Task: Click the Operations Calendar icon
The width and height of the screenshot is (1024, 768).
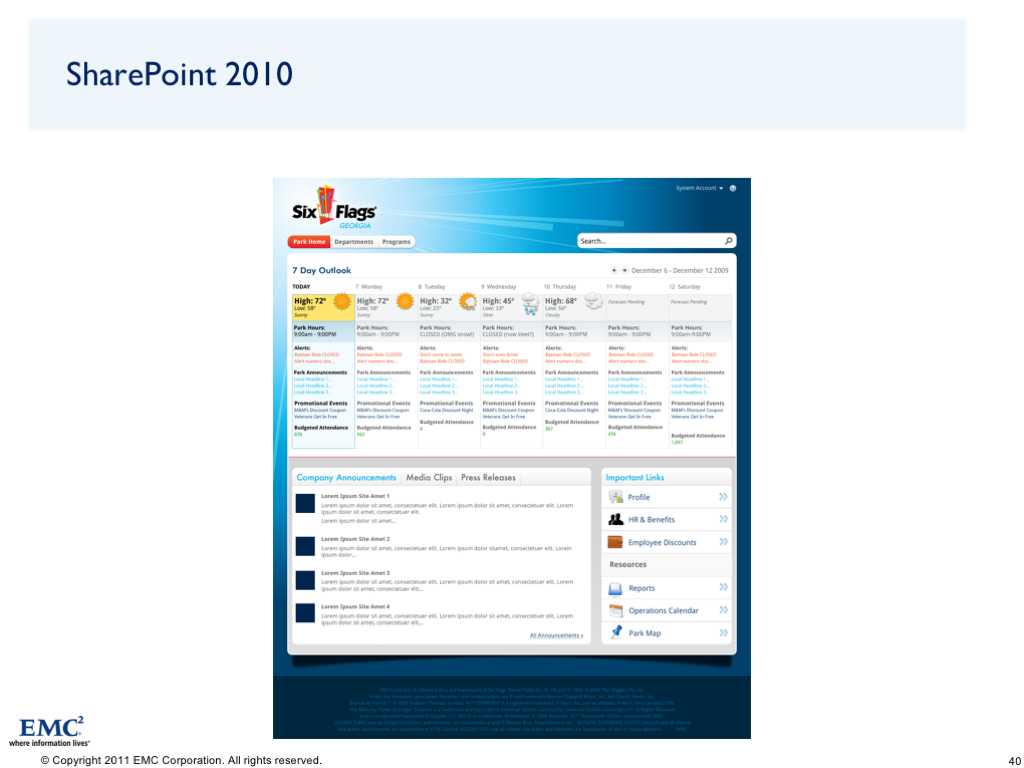Action: tap(615, 611)
